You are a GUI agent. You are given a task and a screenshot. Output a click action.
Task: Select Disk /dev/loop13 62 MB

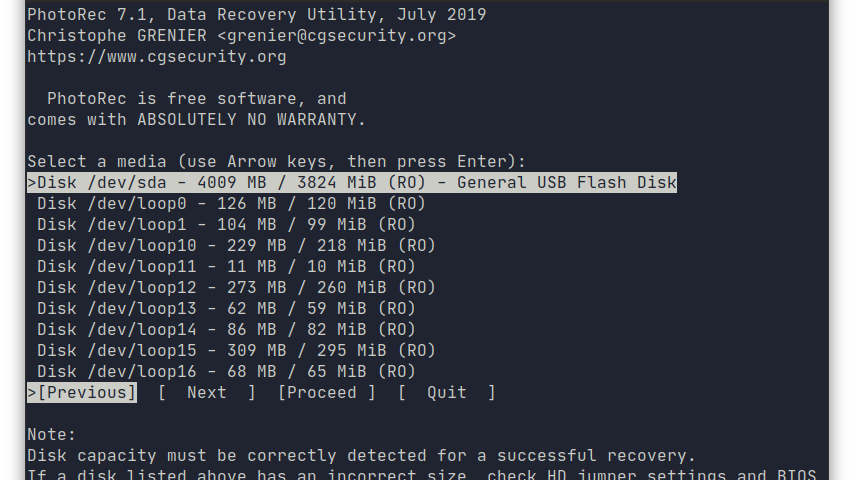point(226,309)
